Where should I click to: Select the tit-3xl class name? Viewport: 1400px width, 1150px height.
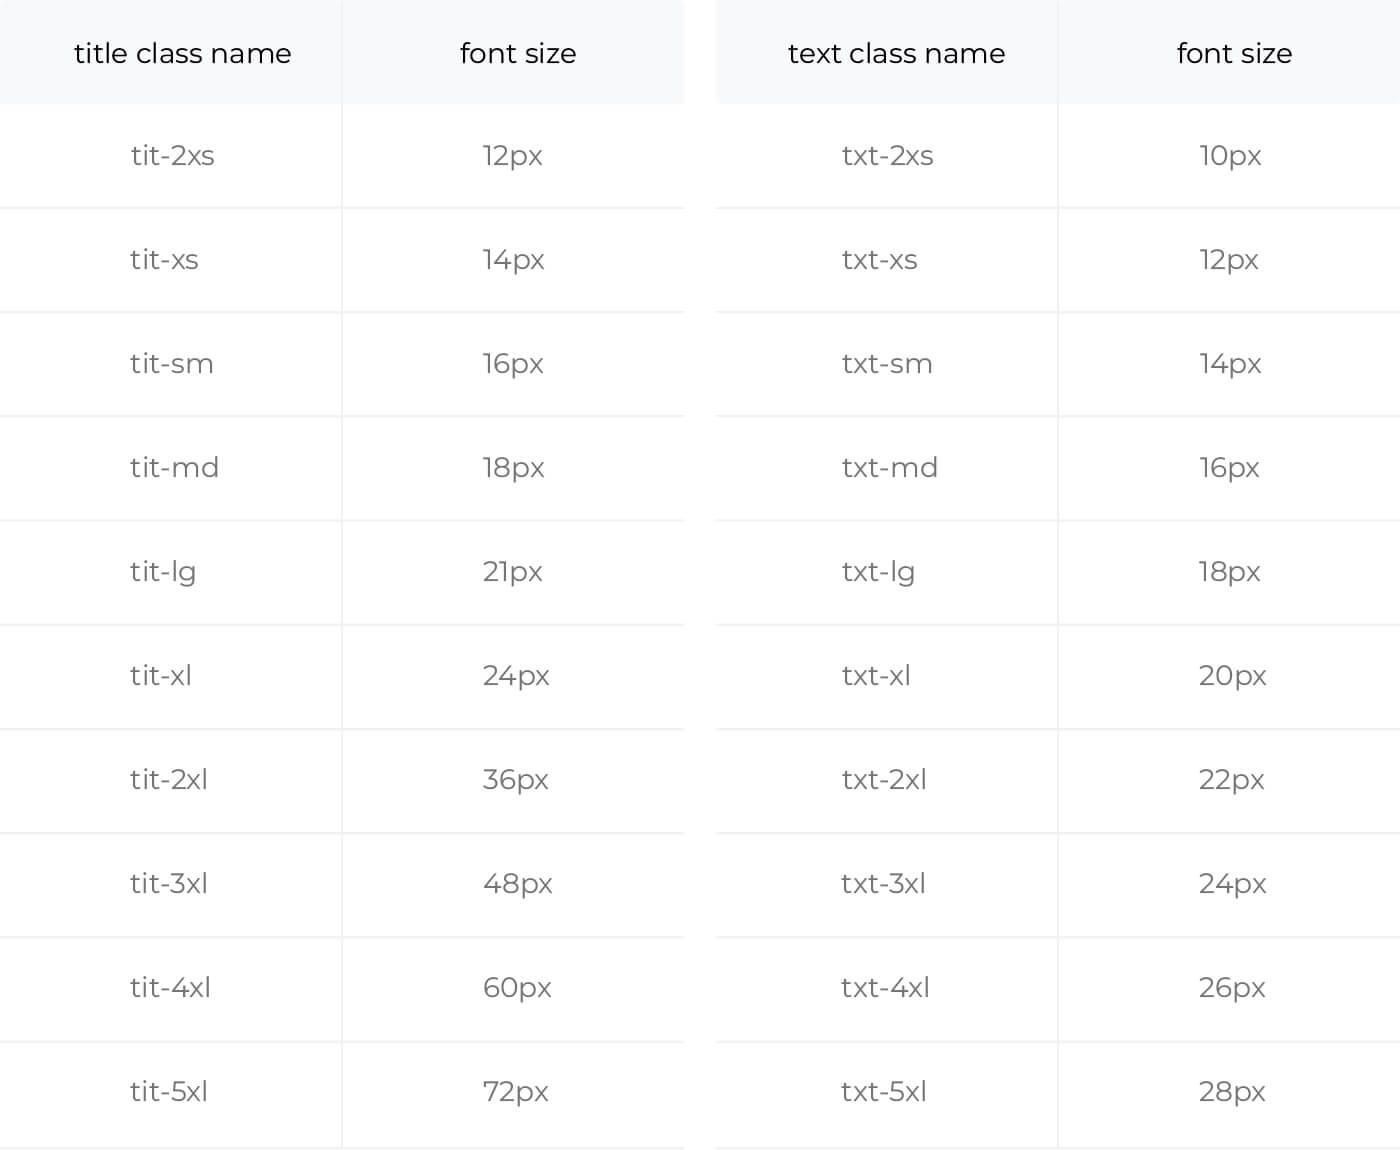(x=169, y=884)
